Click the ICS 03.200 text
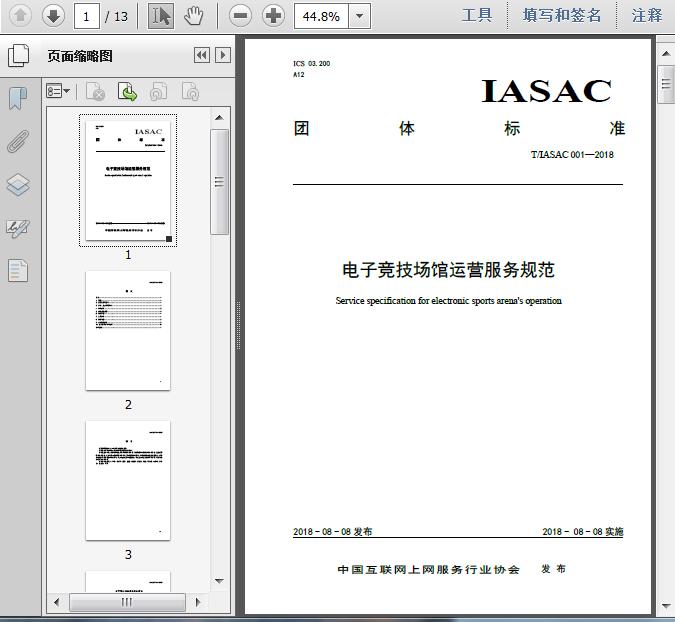 (x=312, y=64)
